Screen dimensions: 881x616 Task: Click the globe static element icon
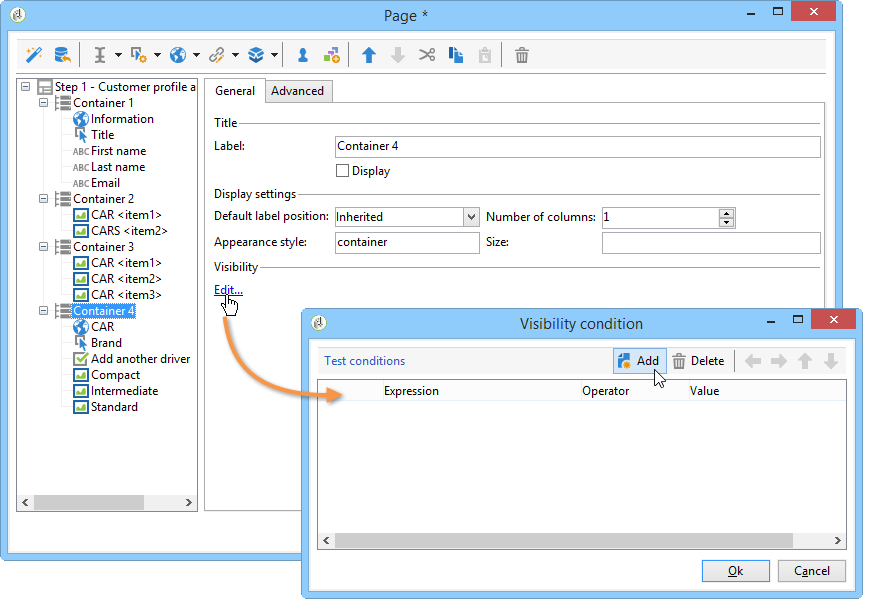178,55
